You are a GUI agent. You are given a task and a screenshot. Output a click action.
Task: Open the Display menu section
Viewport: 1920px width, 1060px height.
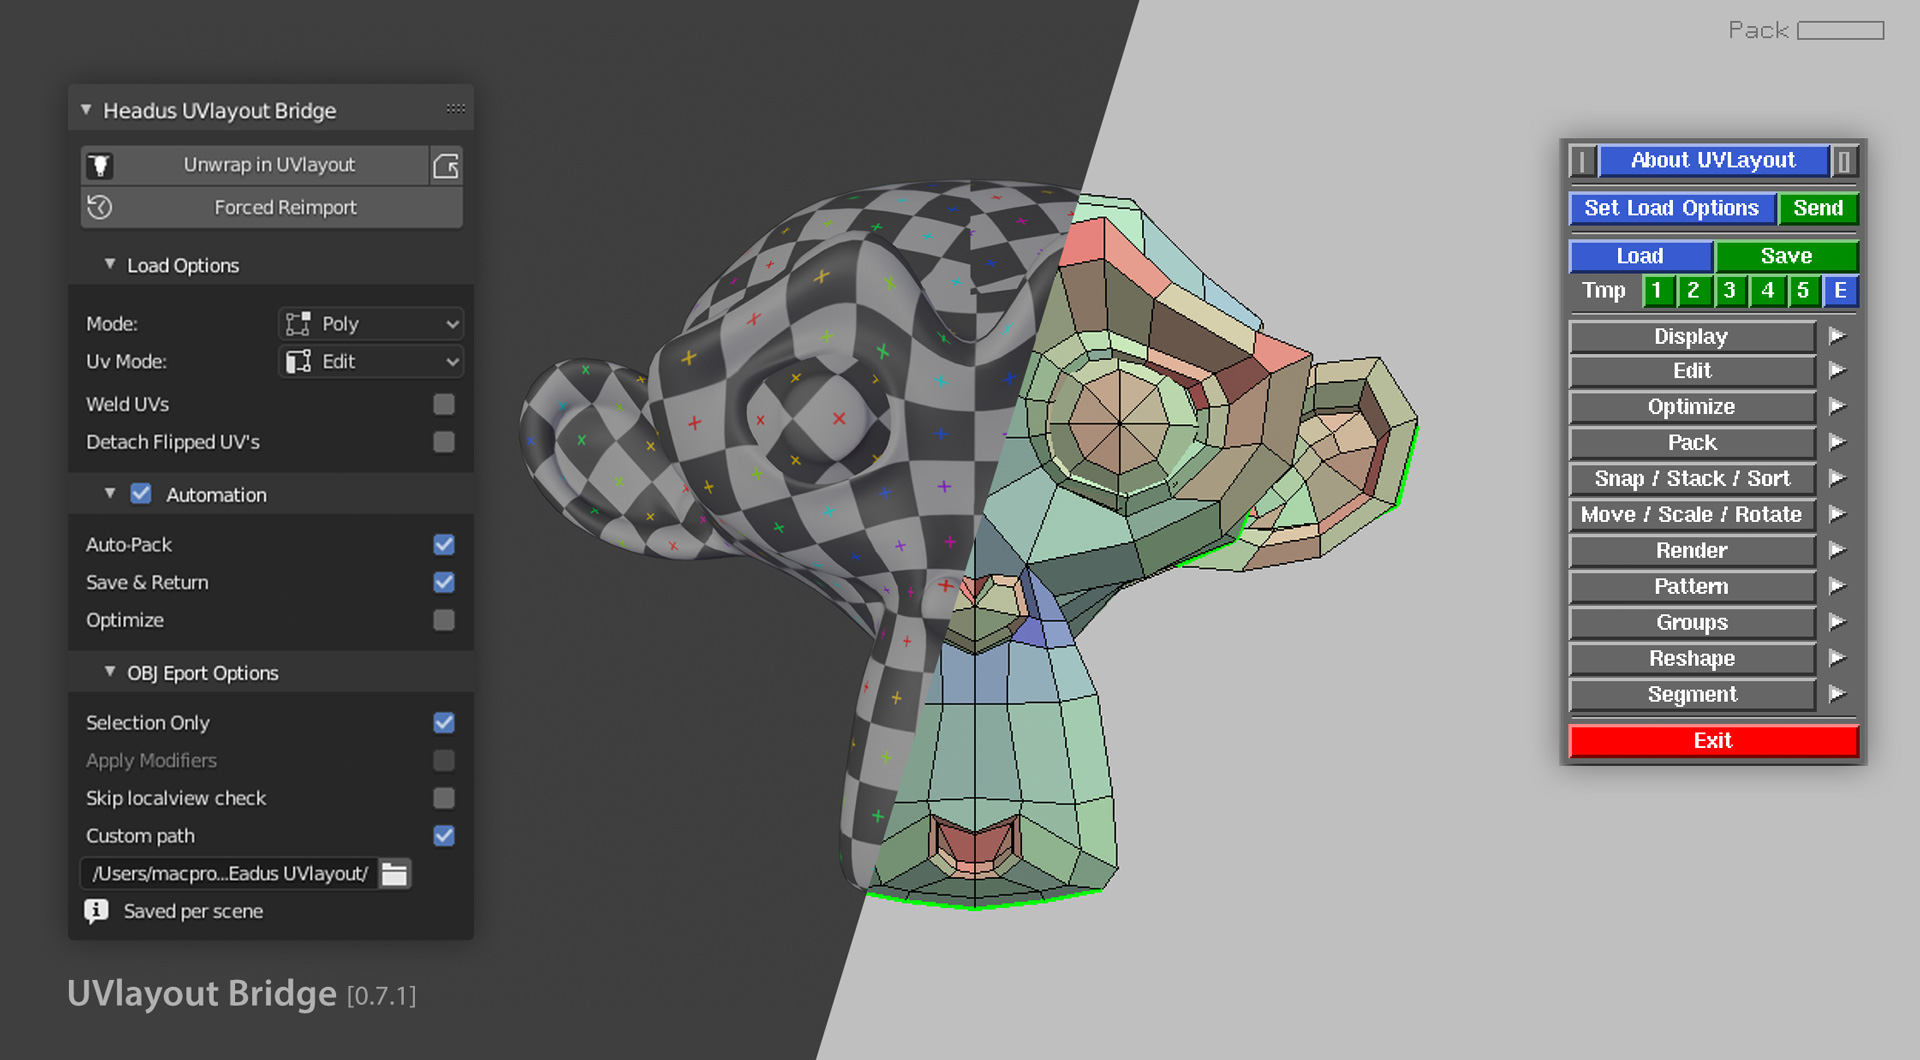[x=1692, y=336]
